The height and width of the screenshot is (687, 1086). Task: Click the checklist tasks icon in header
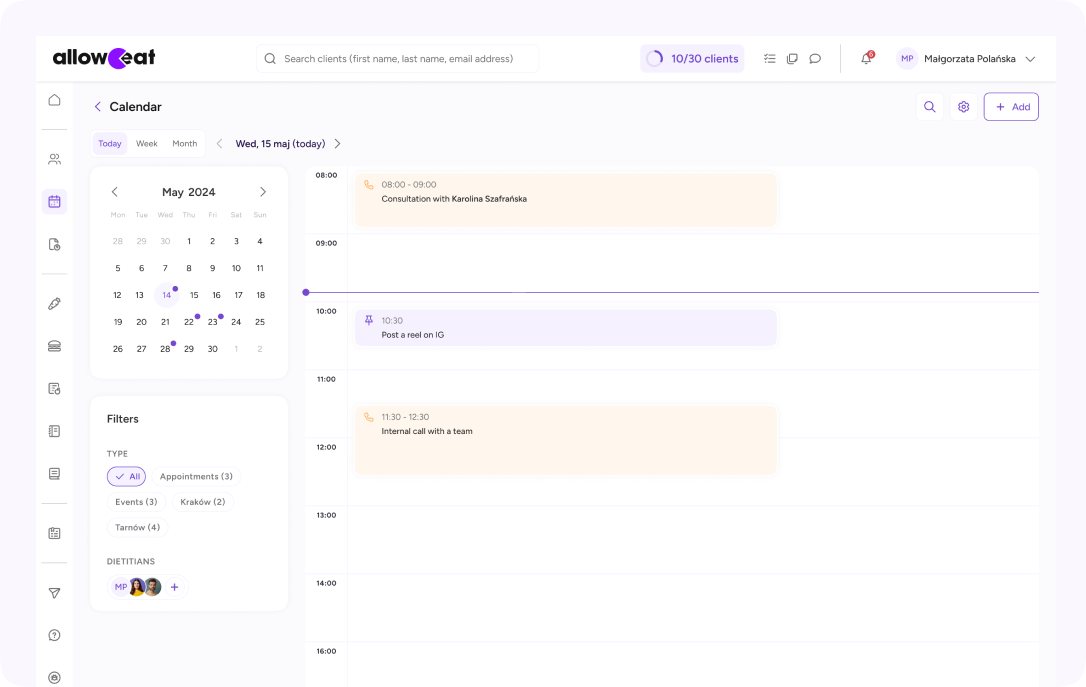tap(769, 59)
